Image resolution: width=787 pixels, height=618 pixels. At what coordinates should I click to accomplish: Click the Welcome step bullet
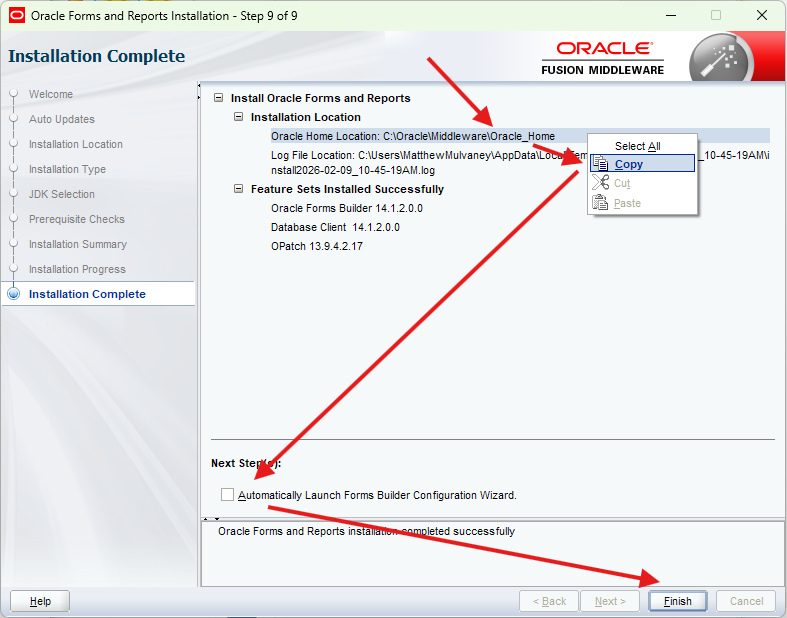coord(14,93)
